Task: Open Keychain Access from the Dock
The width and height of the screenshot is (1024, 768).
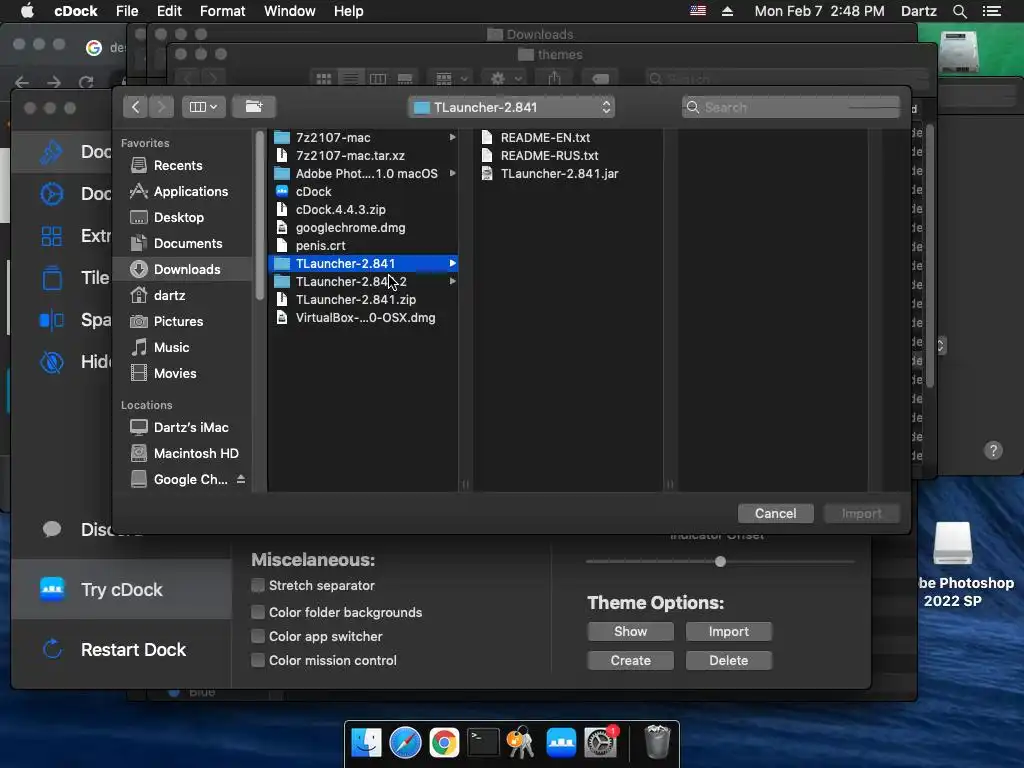Action: coord(521,743)
